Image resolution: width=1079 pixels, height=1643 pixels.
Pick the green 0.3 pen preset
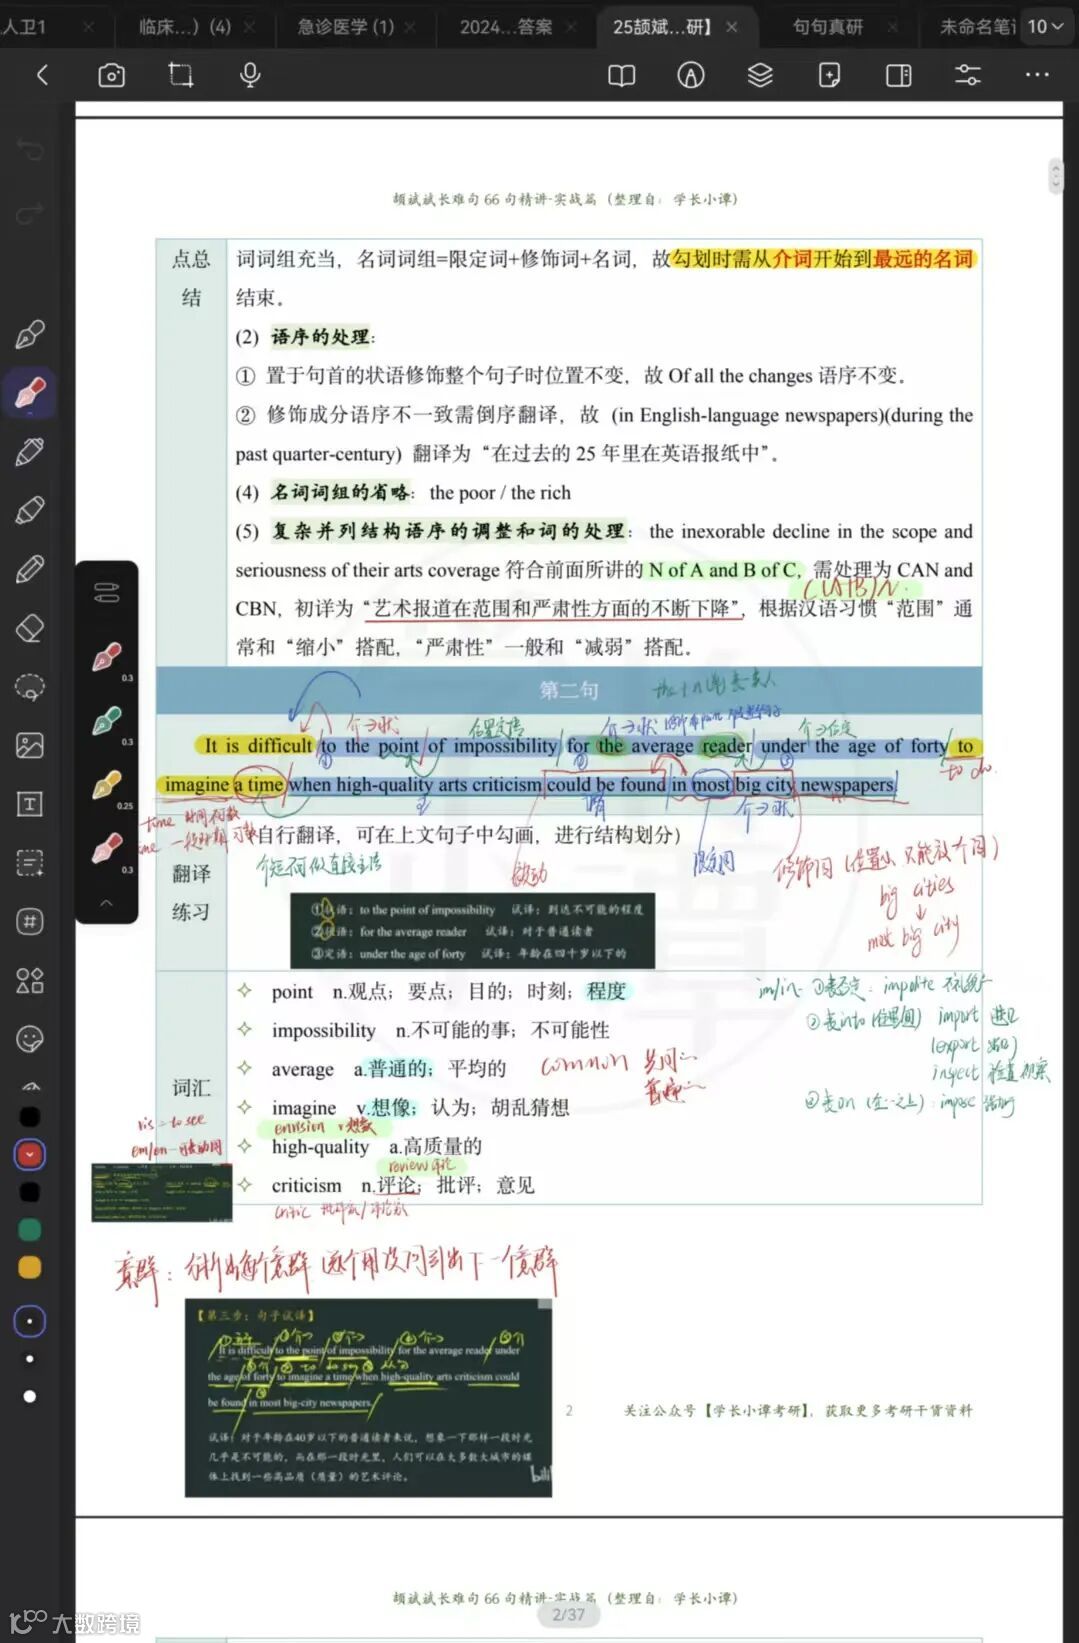(107, 722)
